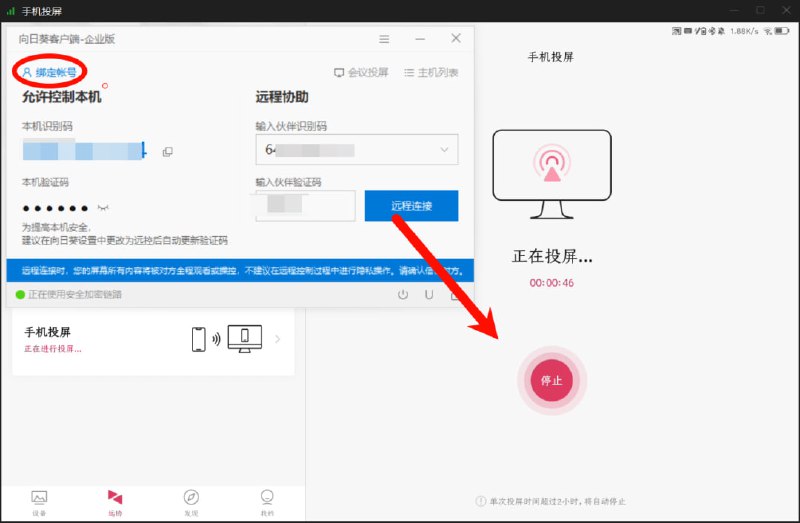
Task: Click the U icon in status bar
Action: coord(429,295)
